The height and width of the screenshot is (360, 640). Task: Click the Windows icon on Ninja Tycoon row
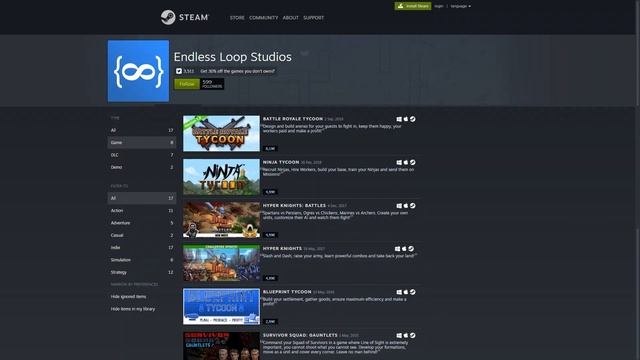pyautogui.click(x=399, y=162)
